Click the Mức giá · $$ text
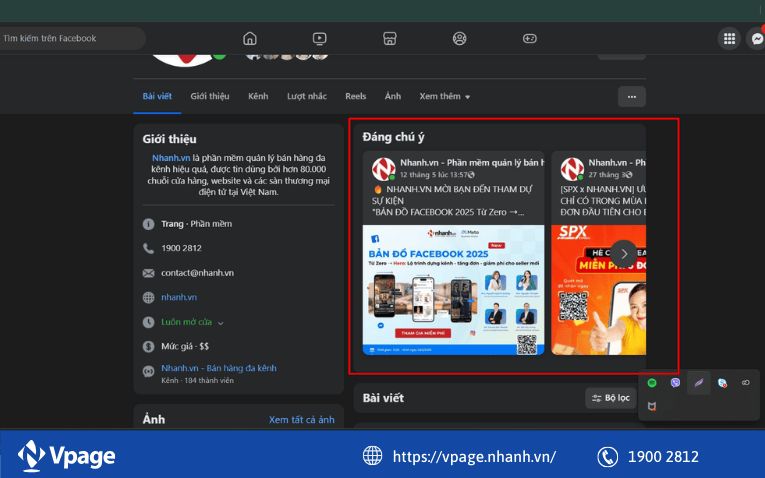This screenshot has height=478, width=765. pyautogui.click(x=185, y=346)
